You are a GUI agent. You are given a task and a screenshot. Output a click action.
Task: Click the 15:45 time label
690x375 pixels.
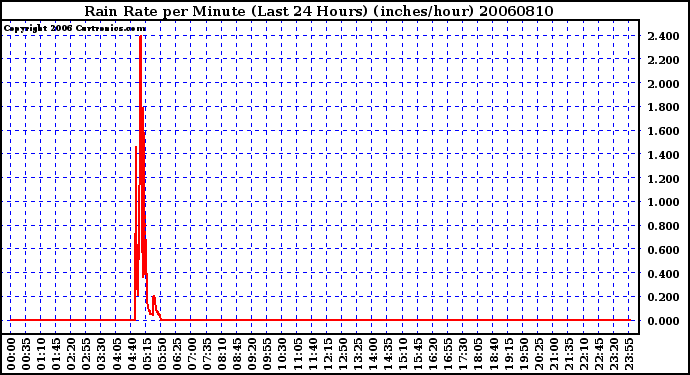418,354
